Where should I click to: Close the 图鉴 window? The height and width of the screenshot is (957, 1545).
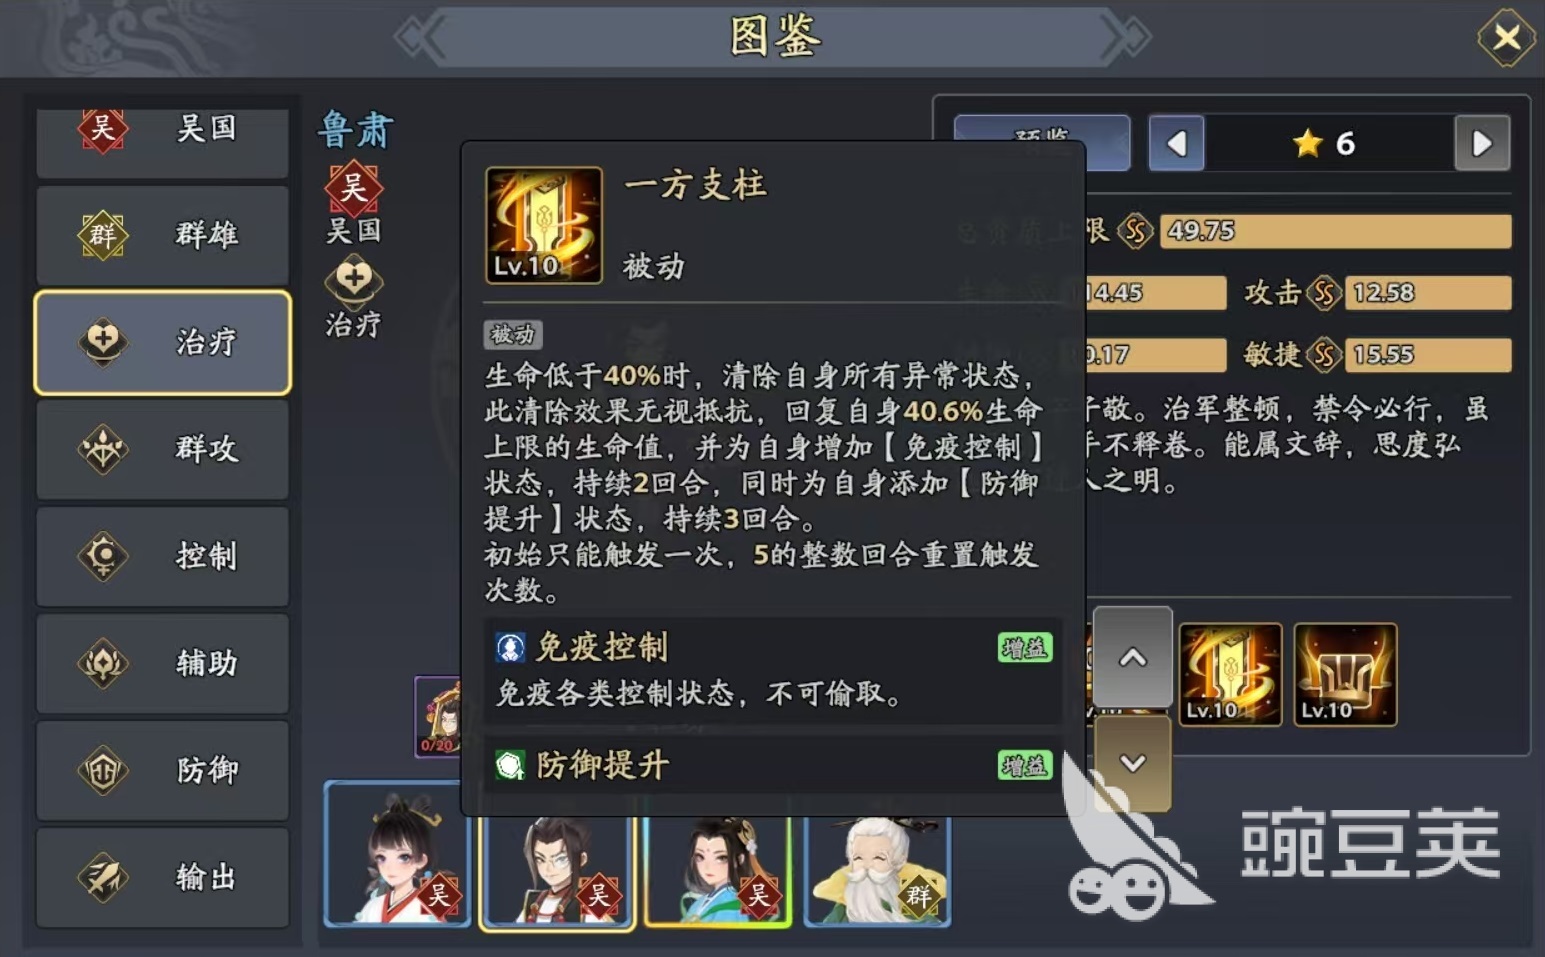[x=1506, y=38]
